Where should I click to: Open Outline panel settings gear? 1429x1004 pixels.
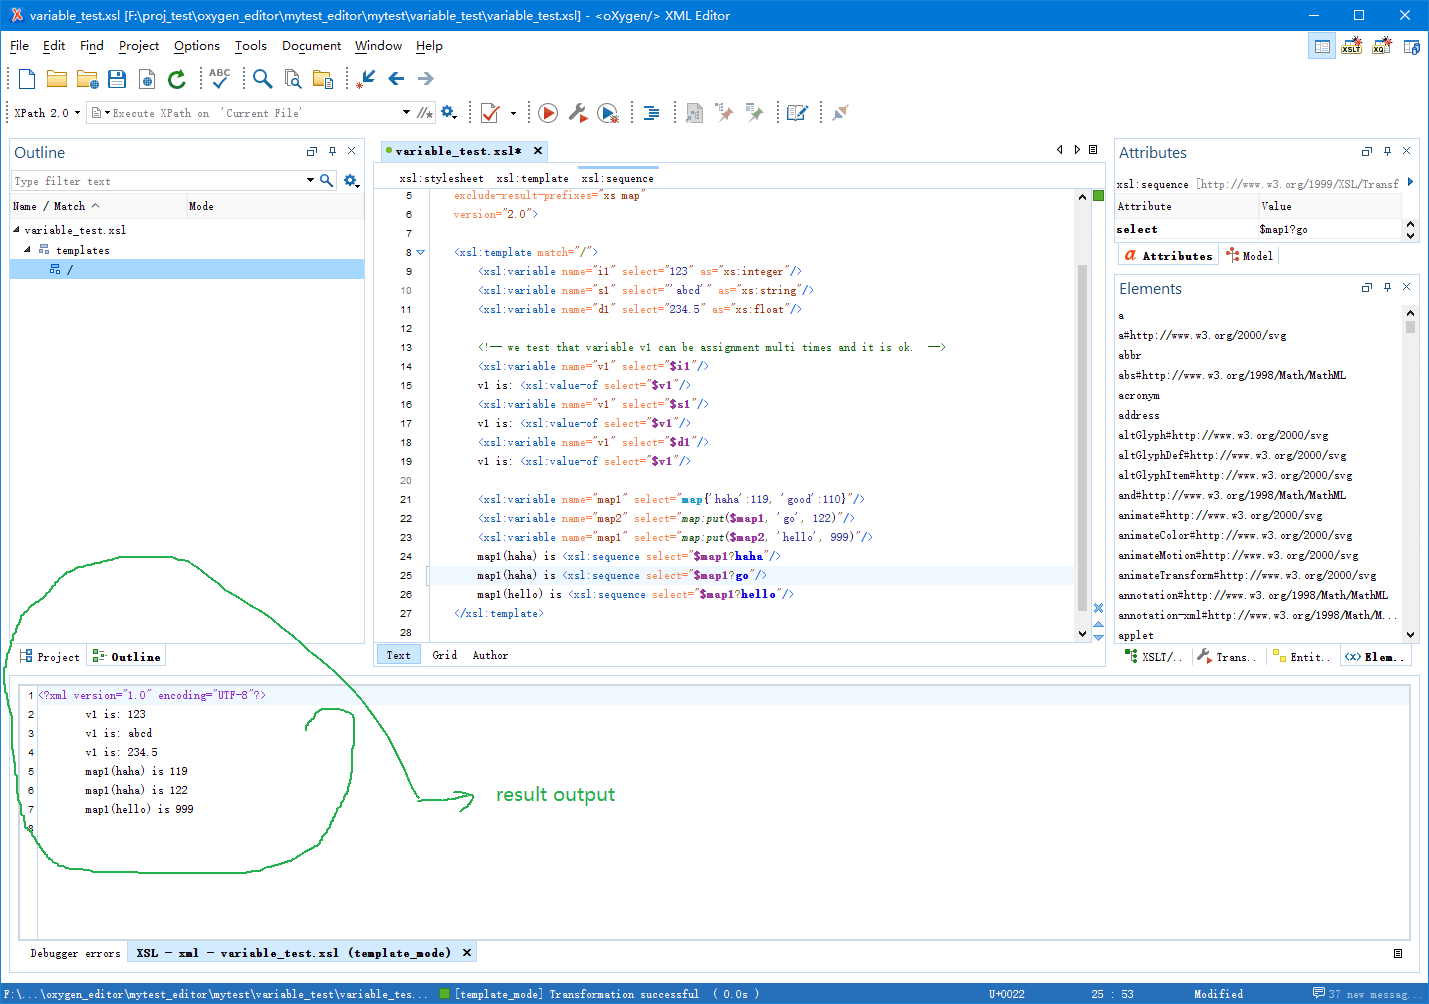(x=351, y=181)
